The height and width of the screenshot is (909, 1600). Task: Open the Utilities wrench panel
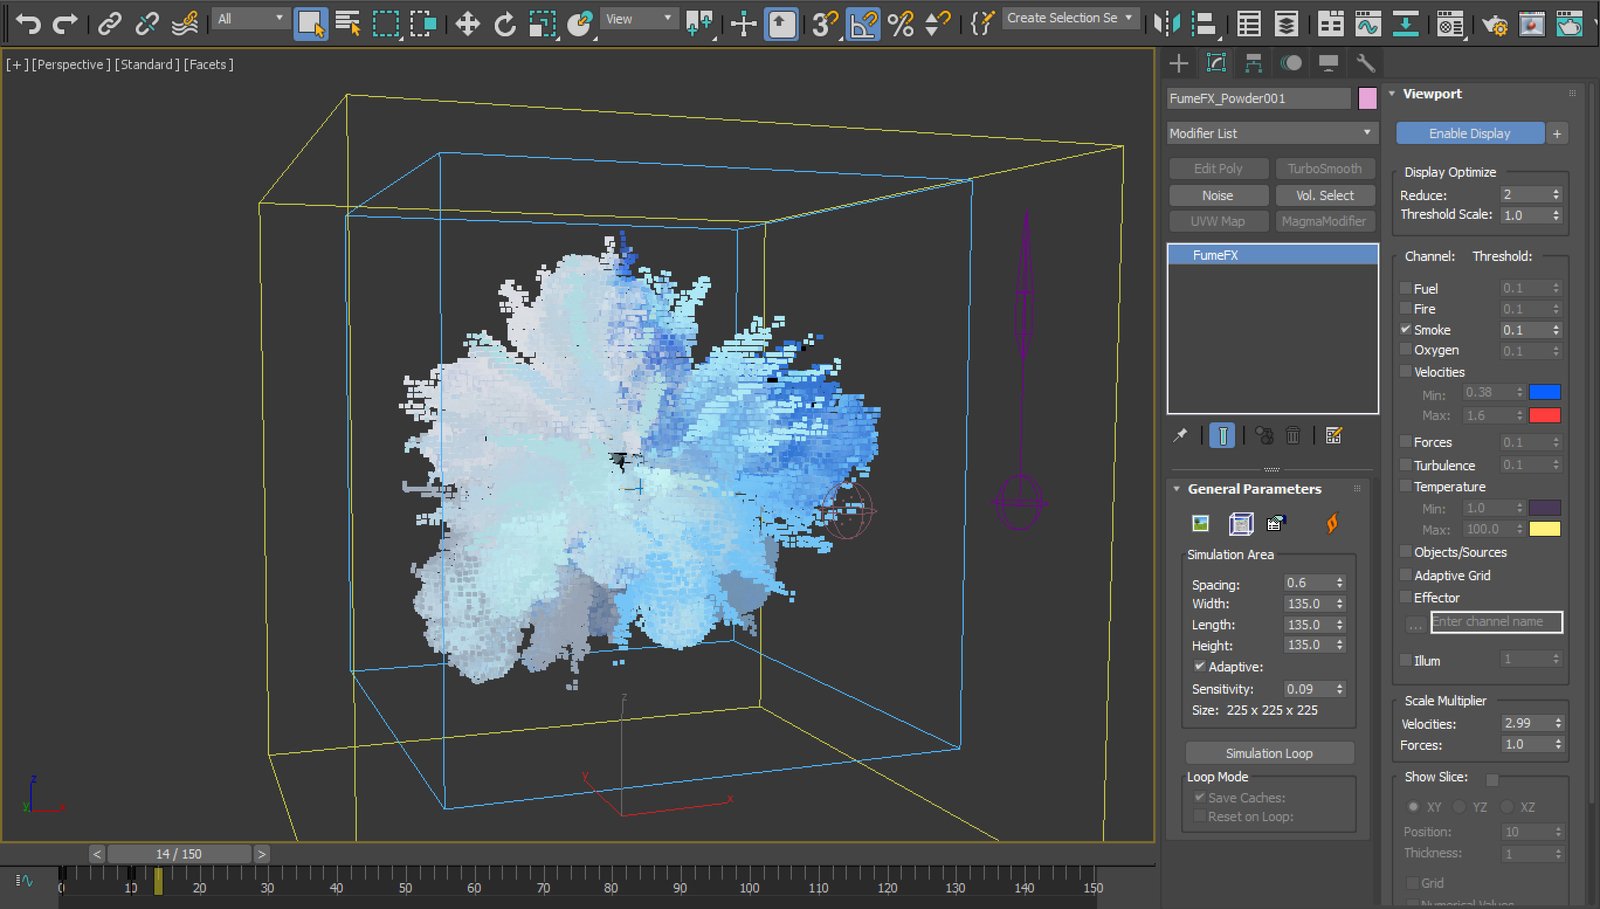click(x=1366, y=63)
